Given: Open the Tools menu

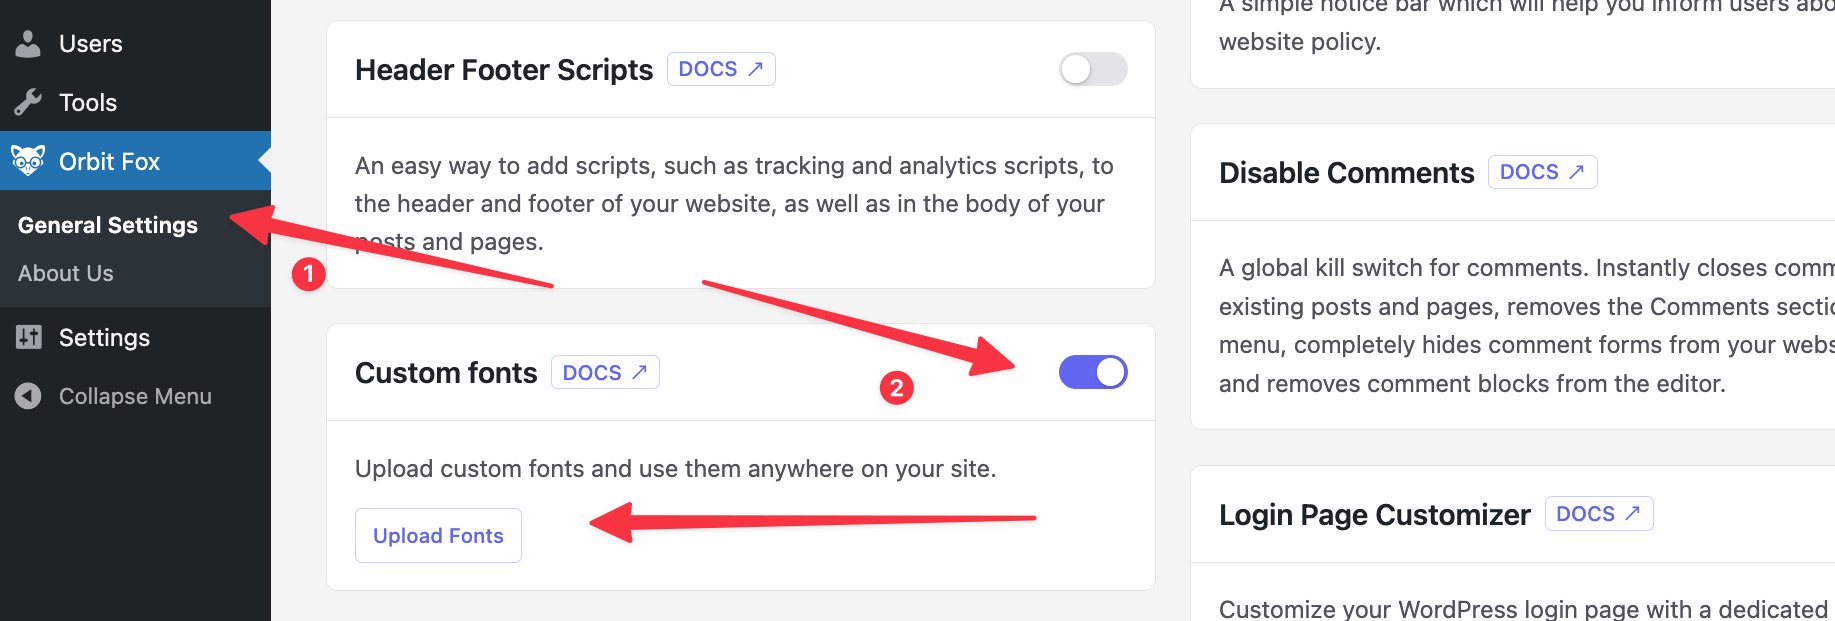Looking at the screenshot, I should coord(88,102).
